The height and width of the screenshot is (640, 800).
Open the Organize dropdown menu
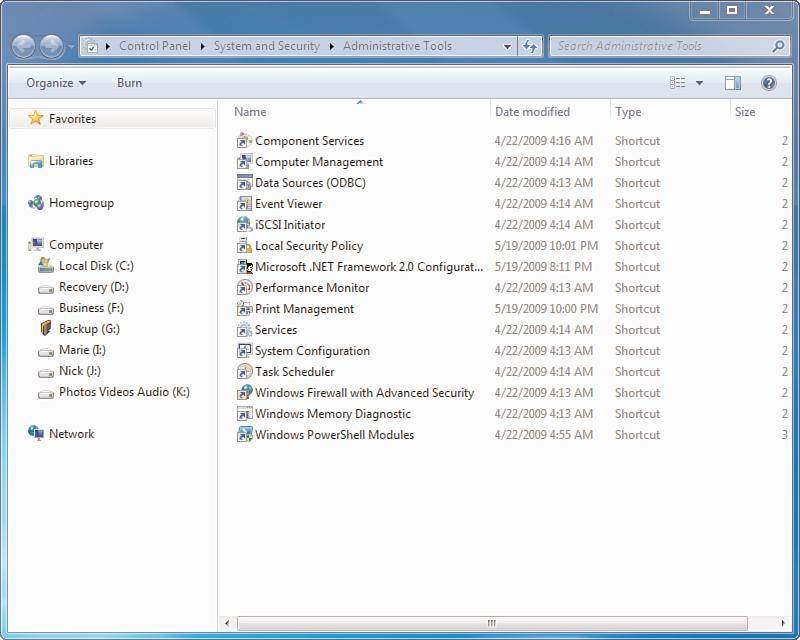click(56, 83)
